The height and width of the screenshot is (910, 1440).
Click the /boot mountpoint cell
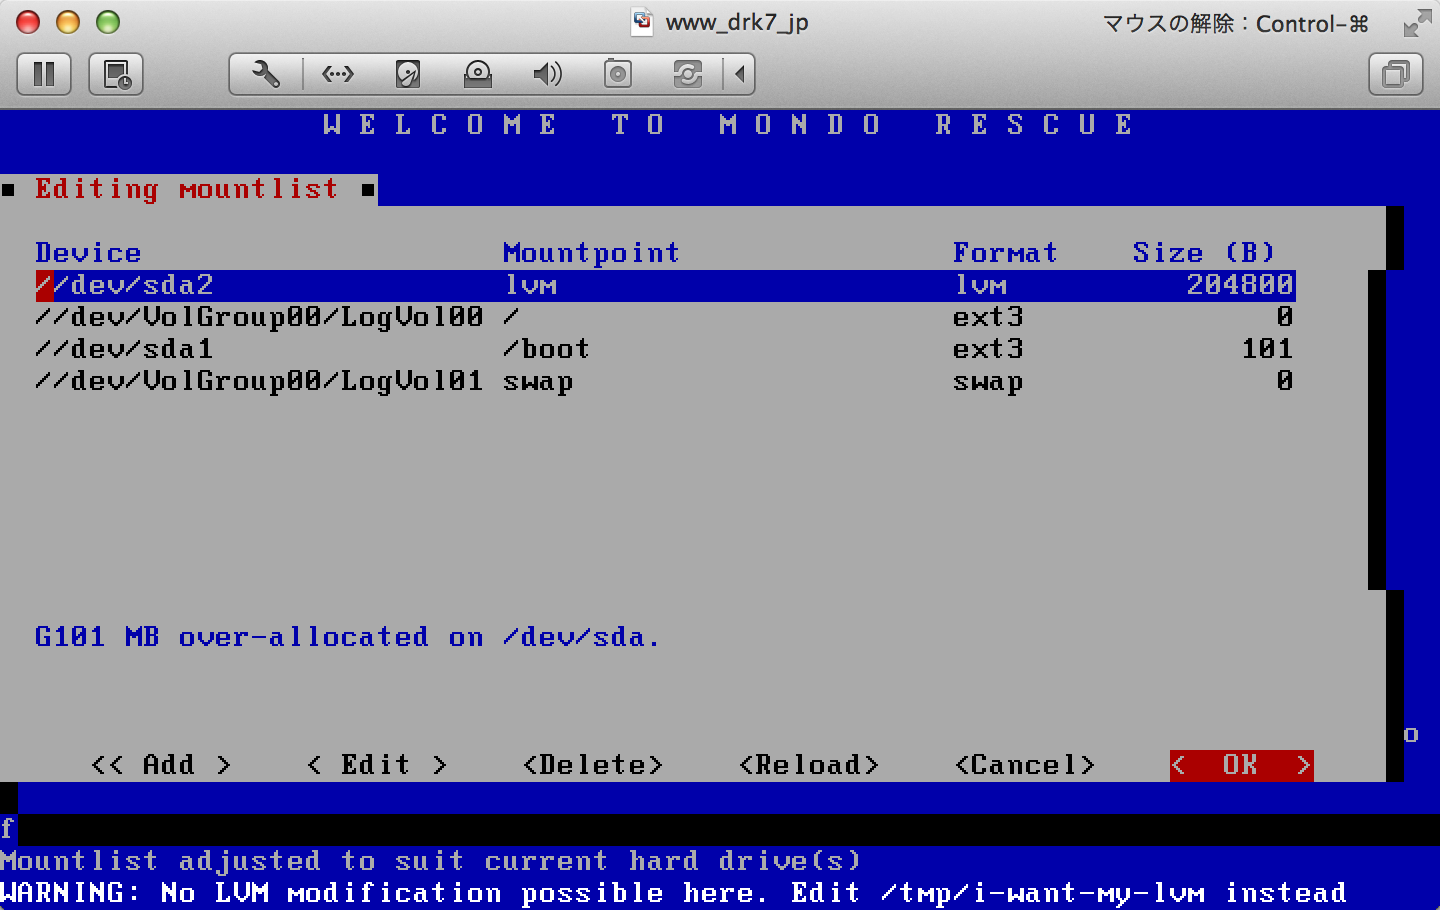pos(546,349)
